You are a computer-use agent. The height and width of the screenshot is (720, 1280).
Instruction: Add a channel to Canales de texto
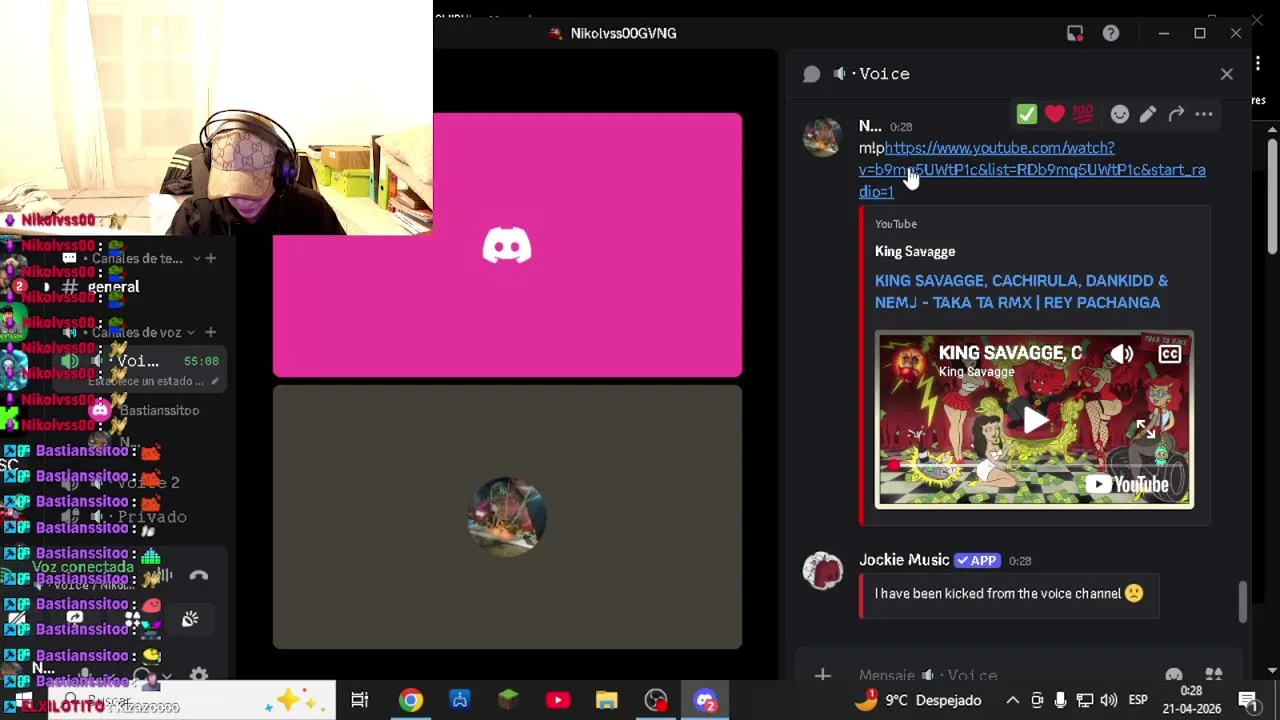point(210,258)
